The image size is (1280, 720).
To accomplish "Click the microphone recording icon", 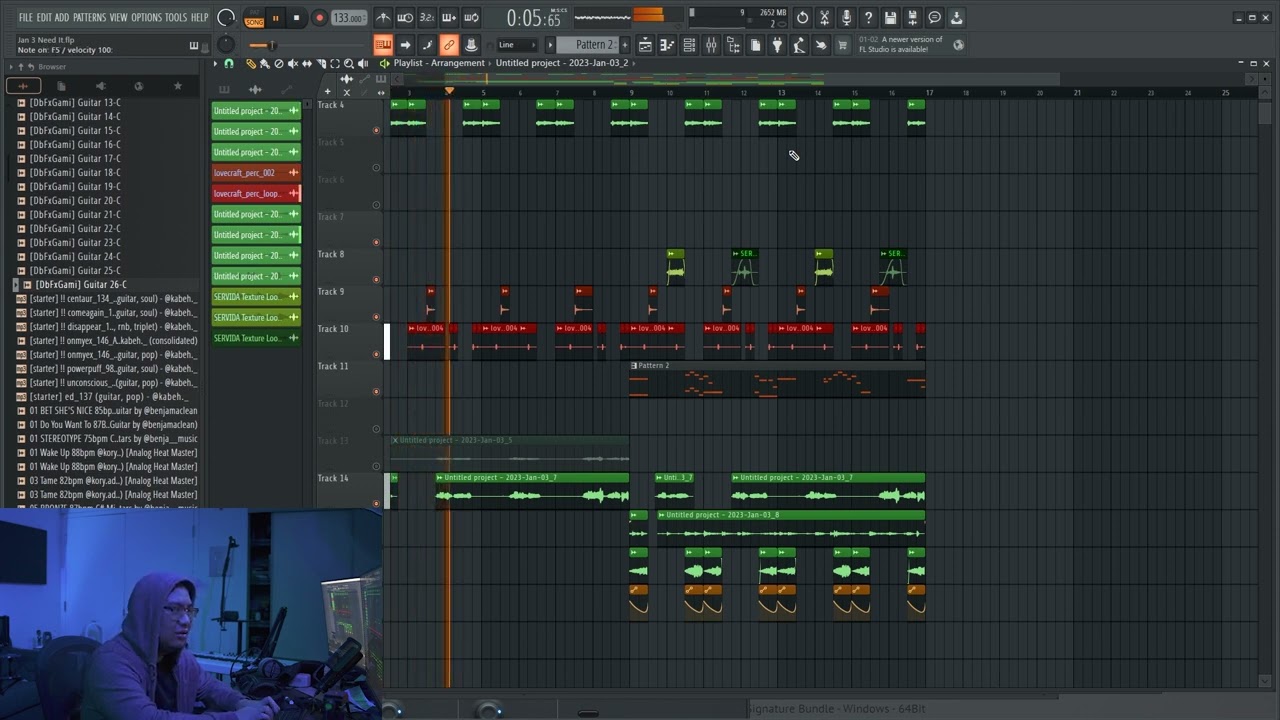I will [x=846, y=18].
